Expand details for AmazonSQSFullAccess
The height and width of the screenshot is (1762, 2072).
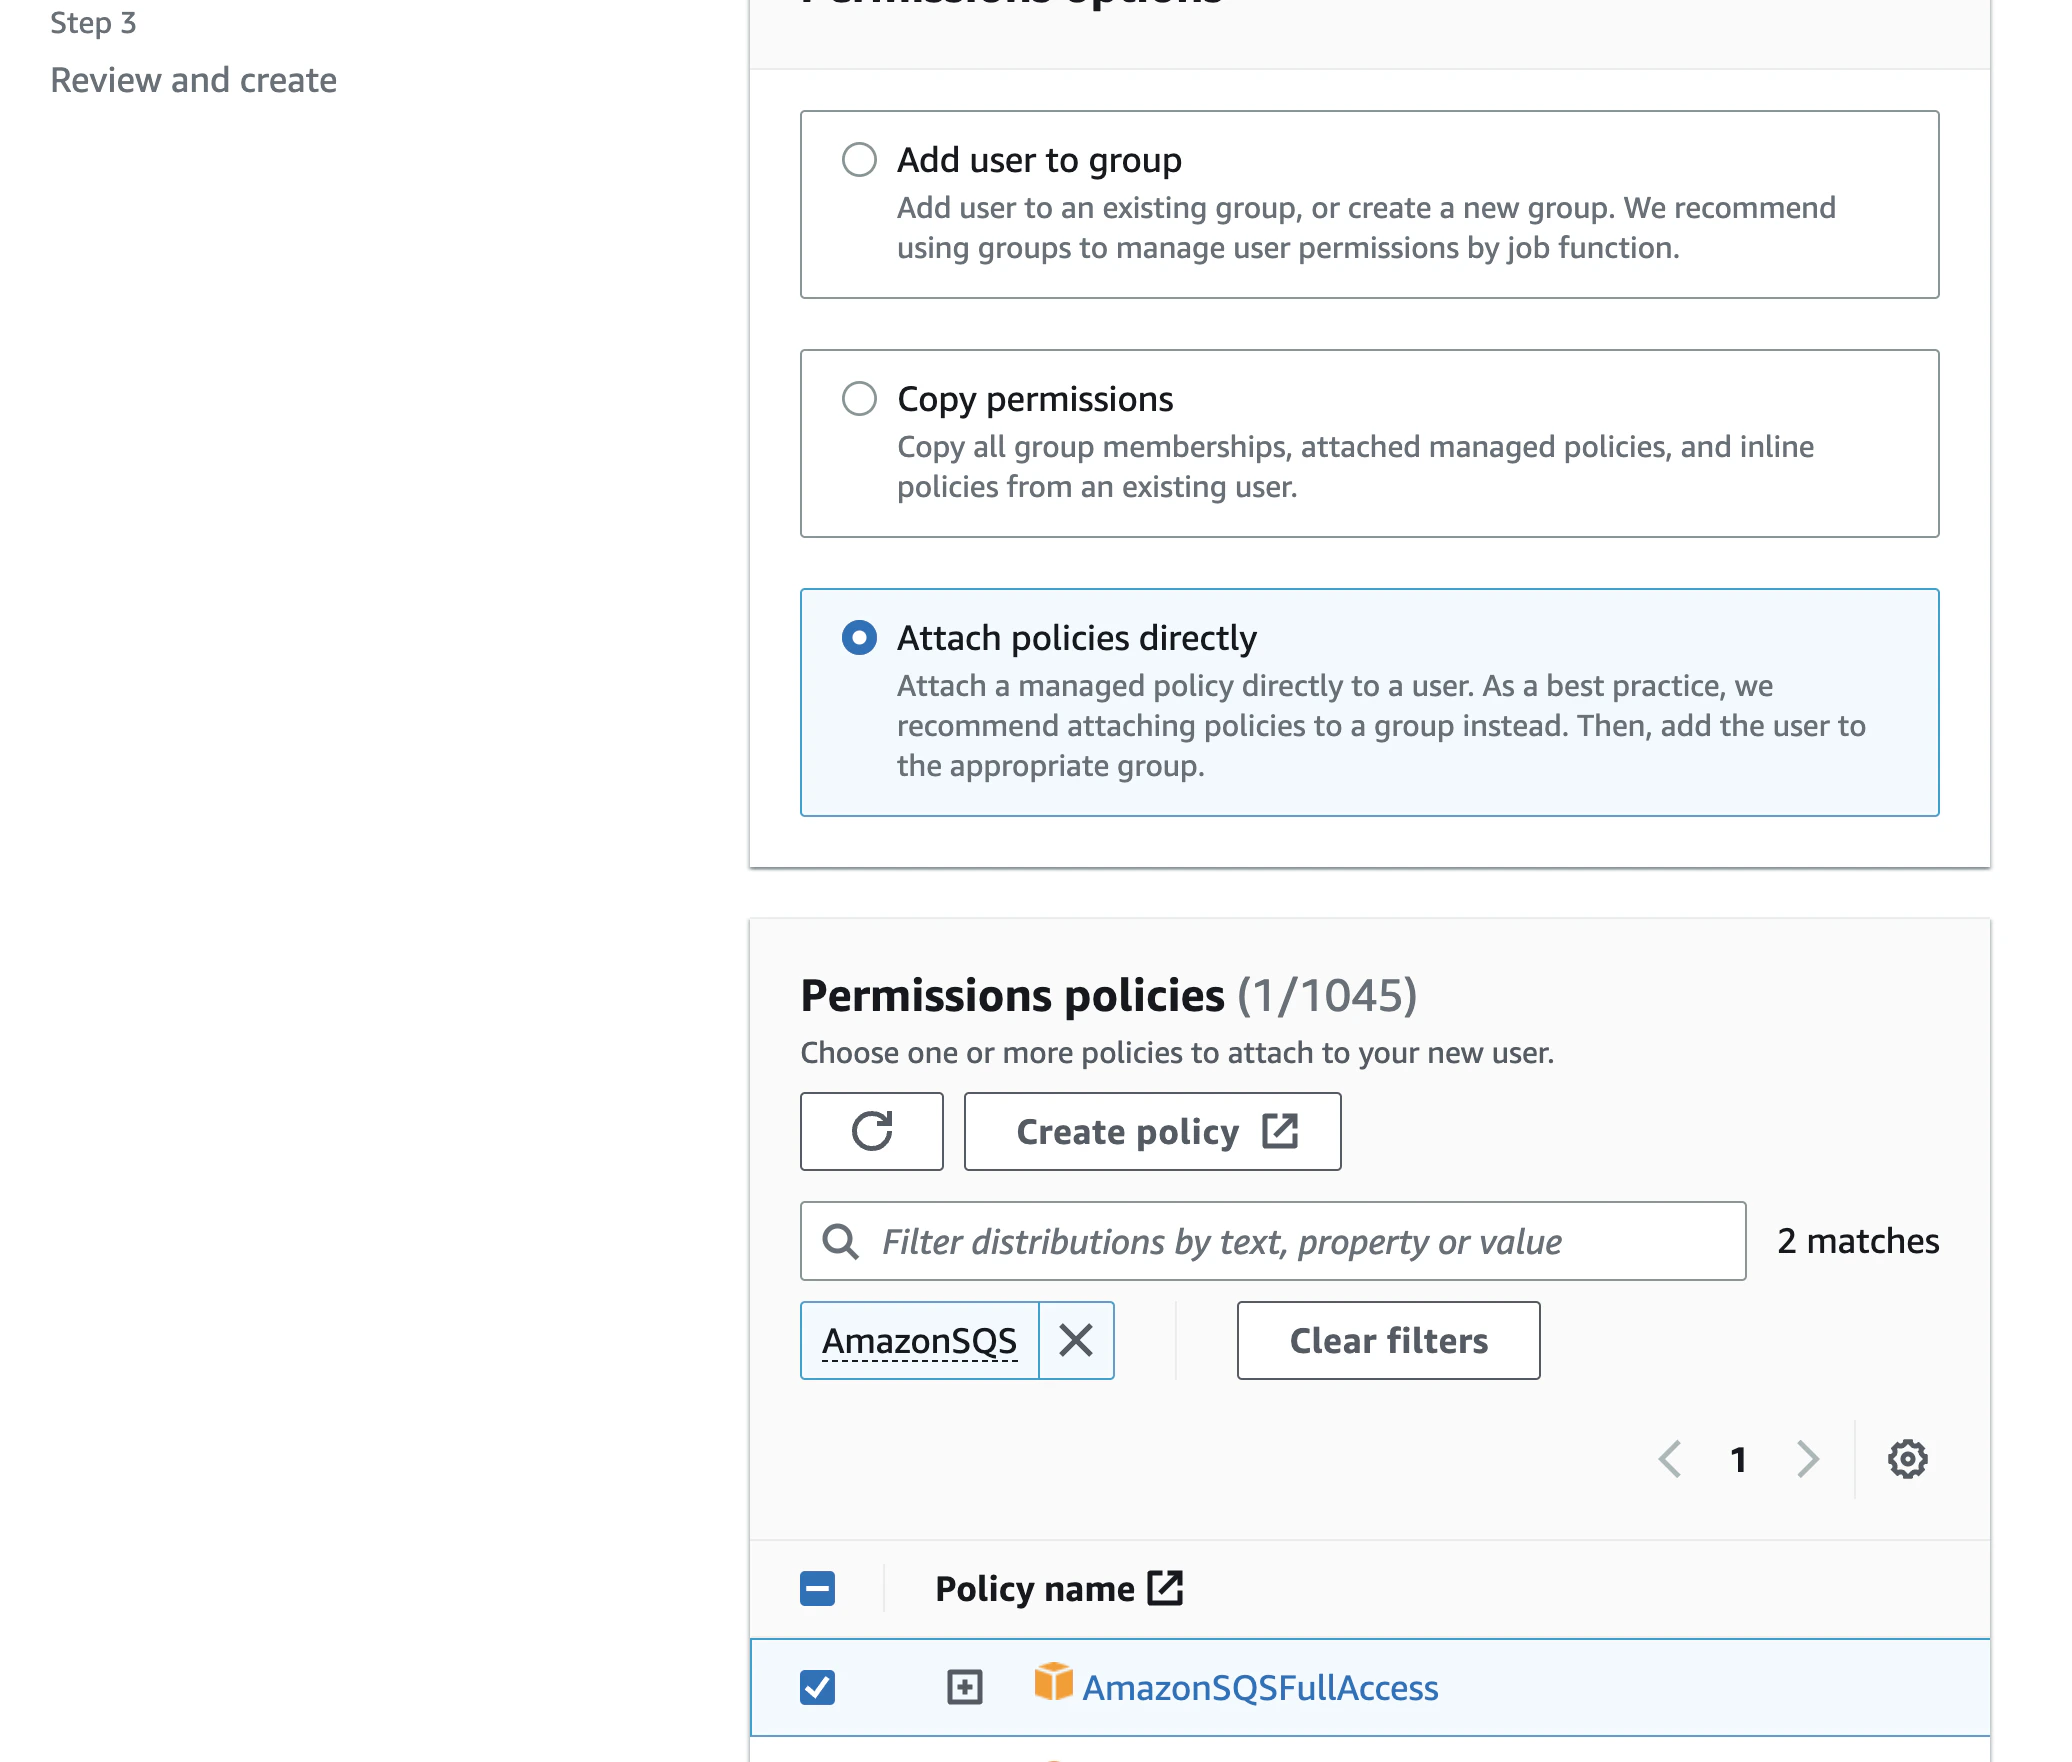click(x=963, y=1687)
